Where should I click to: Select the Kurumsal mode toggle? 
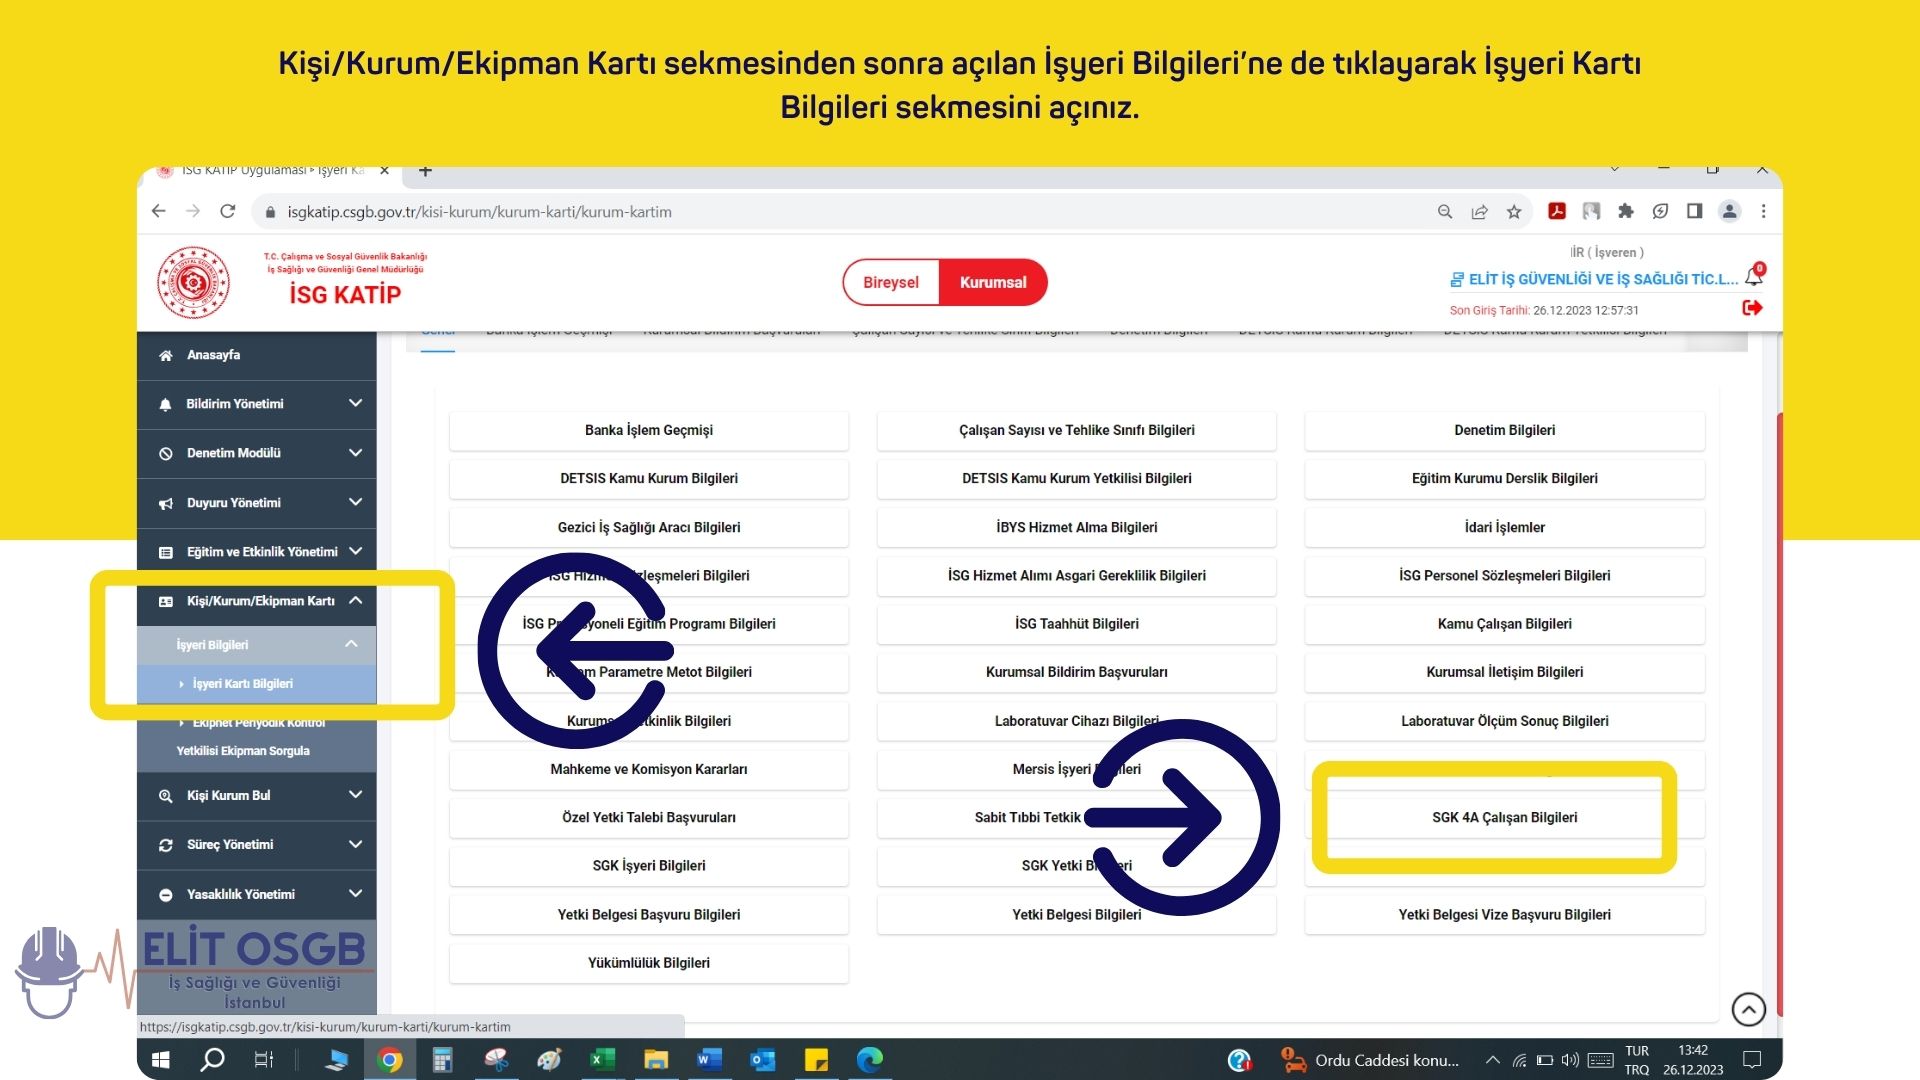[993, 283]
